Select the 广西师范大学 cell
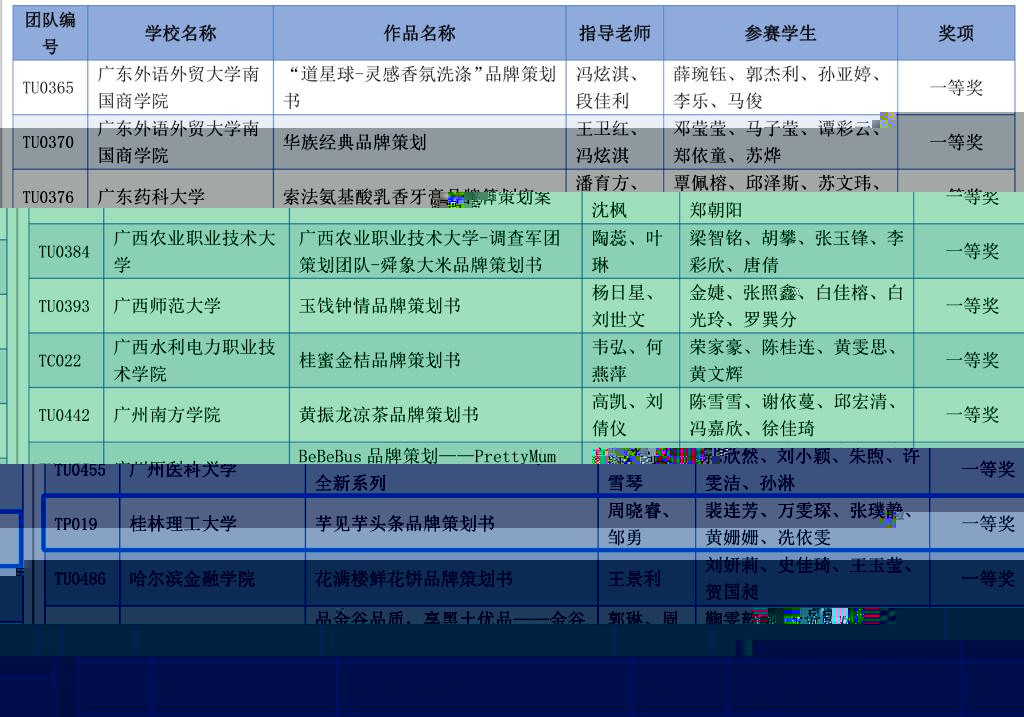This screenshot has width=1024, height=717. [x=196, y=306]
